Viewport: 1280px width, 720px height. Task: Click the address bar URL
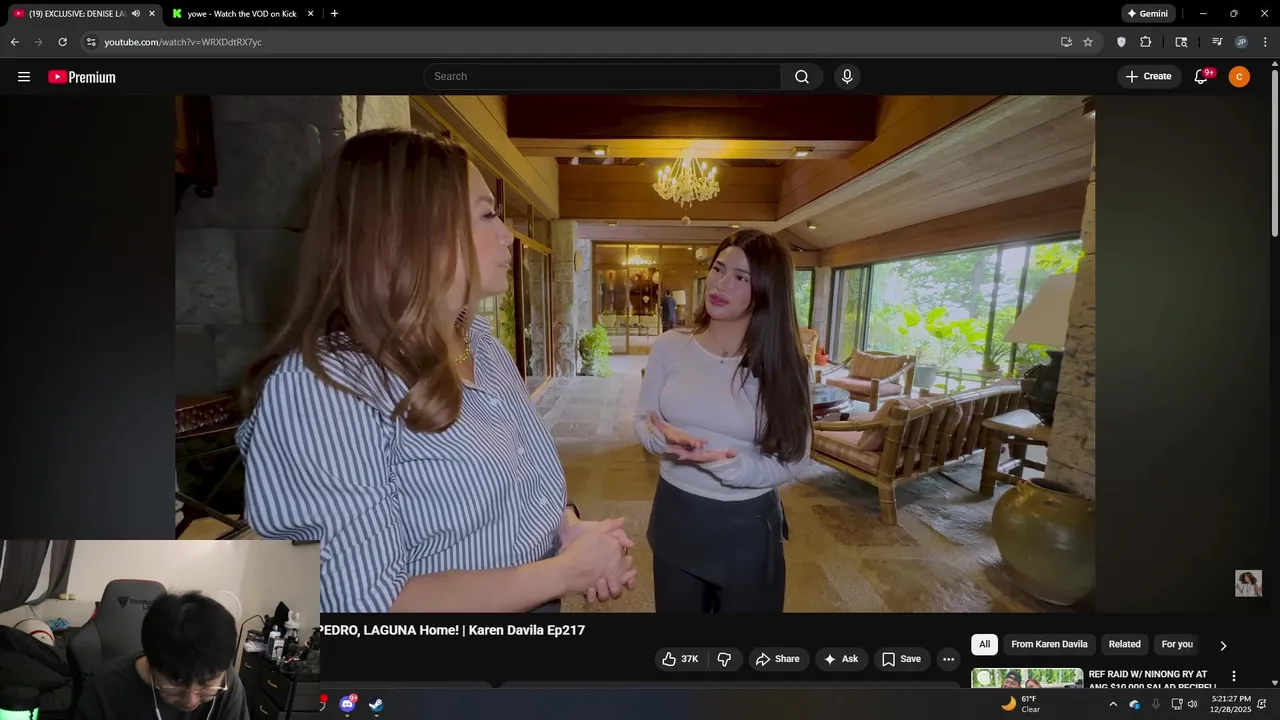(183, 42)
